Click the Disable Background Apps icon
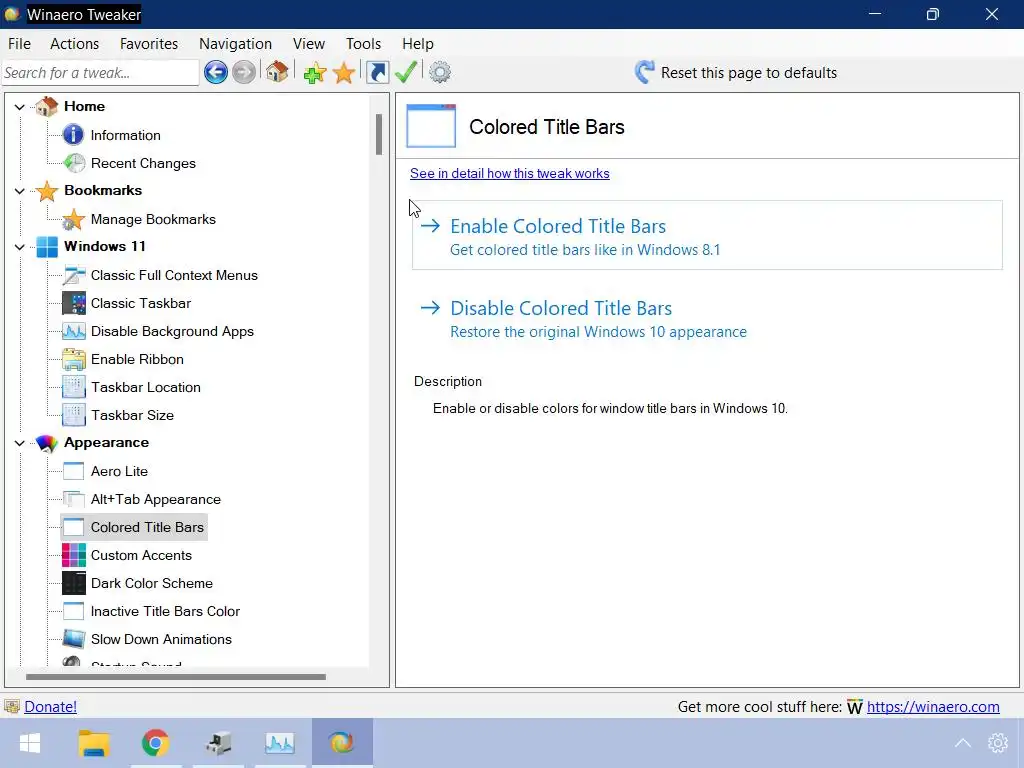 click(x=74, y=332)
